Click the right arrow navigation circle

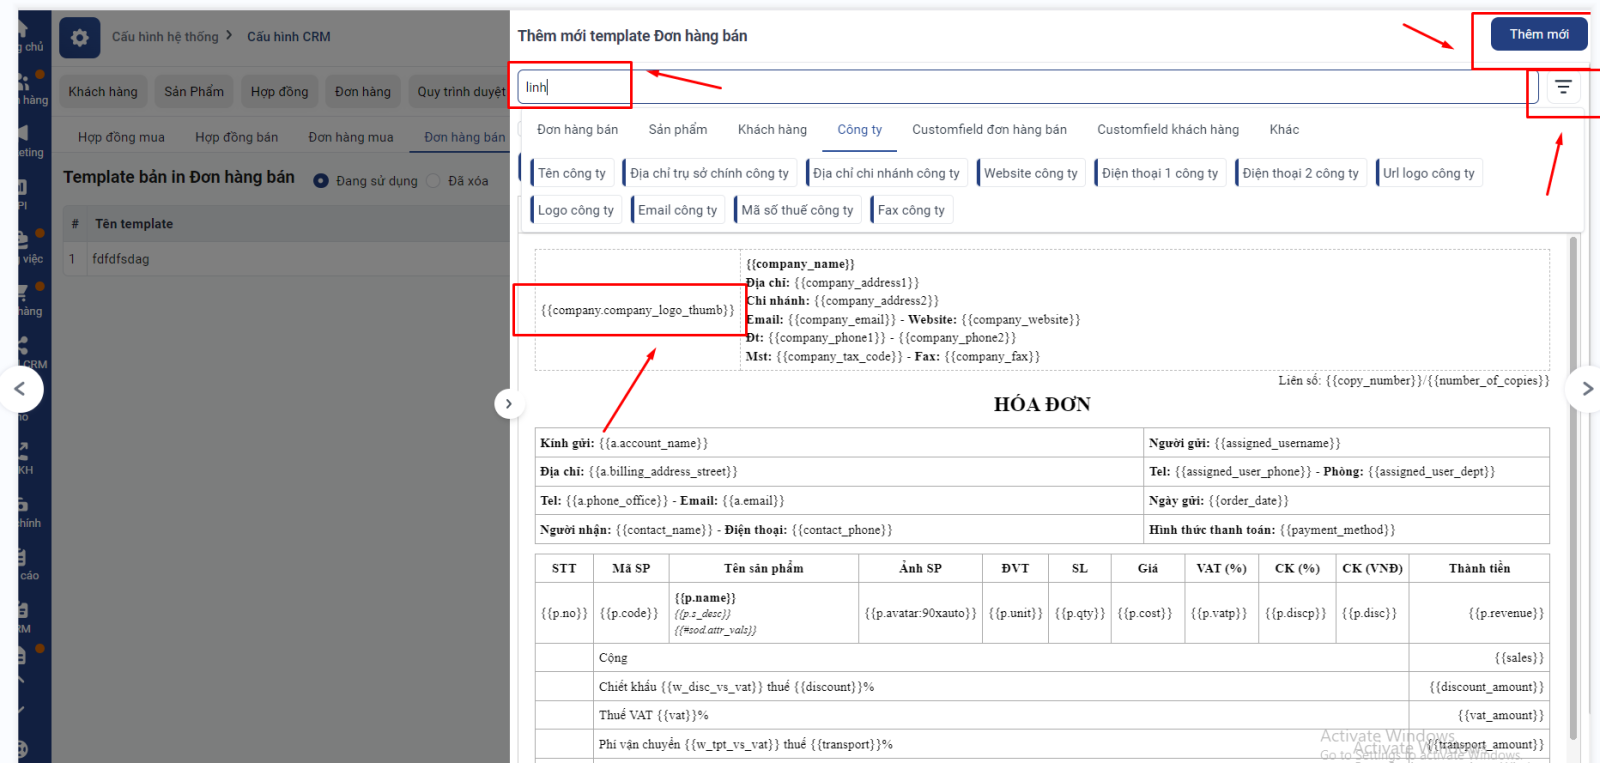[1585, 389]
